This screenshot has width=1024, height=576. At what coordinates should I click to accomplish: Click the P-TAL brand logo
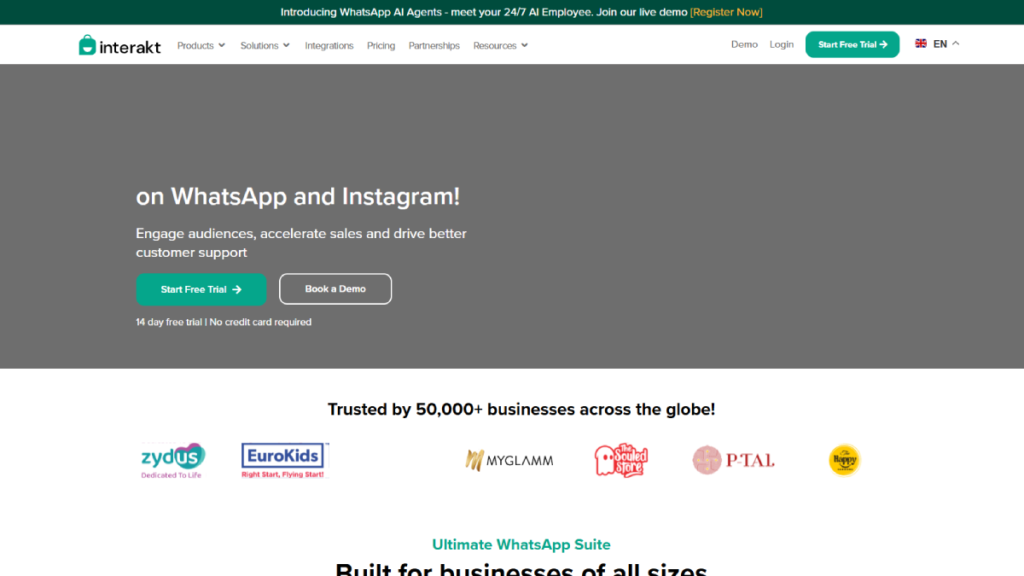733,460
